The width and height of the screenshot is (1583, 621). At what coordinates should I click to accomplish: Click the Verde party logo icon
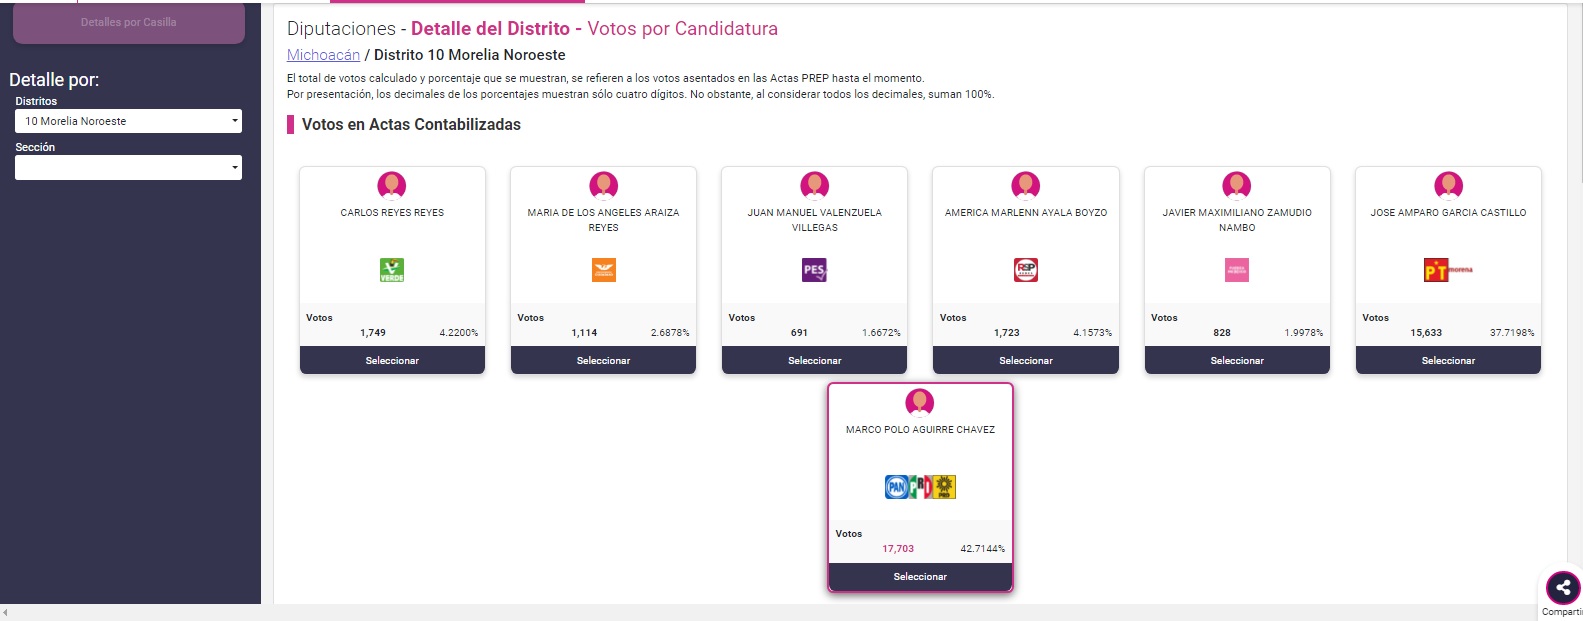(x=392, y=270)
